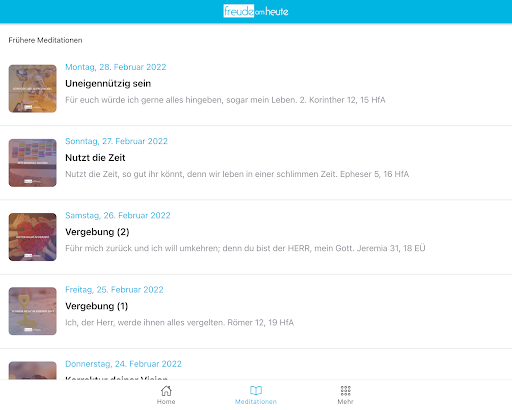Viewport: 512px width, 410px height.
Task: Tap the Mehr grid icon
Action: (x=346, y=390)
